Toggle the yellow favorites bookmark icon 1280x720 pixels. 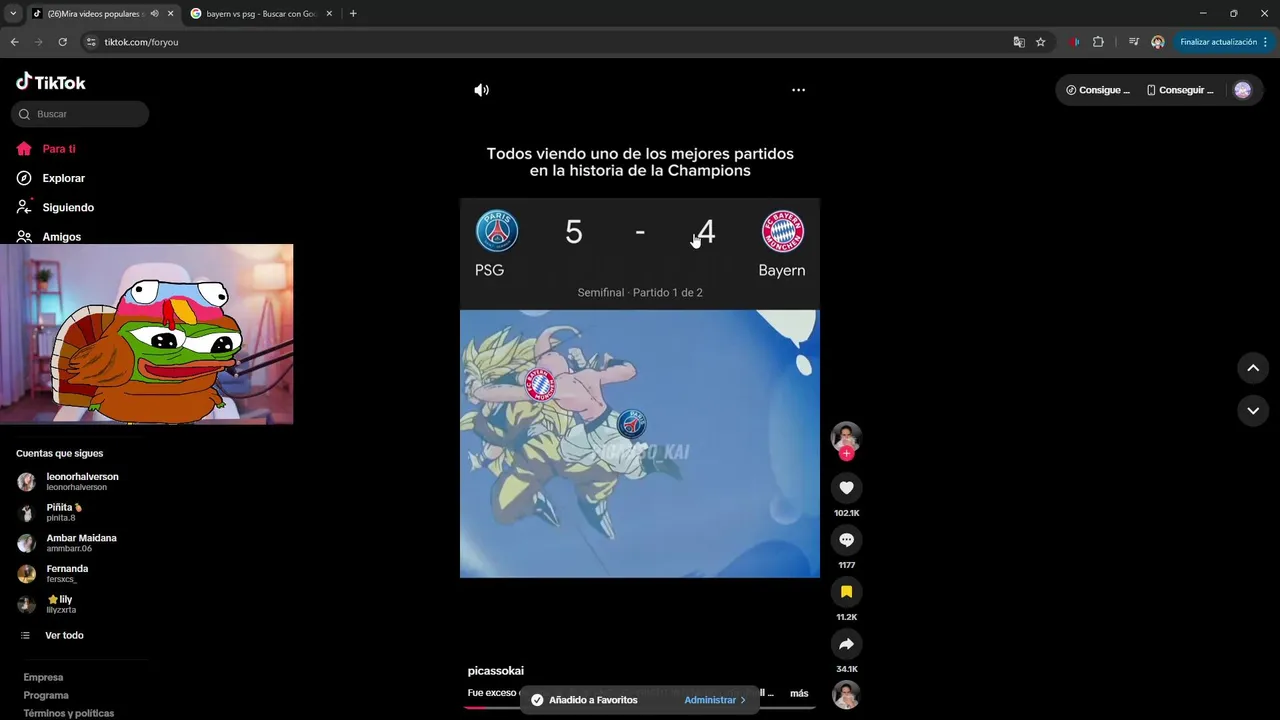click(x=846, y=592)
